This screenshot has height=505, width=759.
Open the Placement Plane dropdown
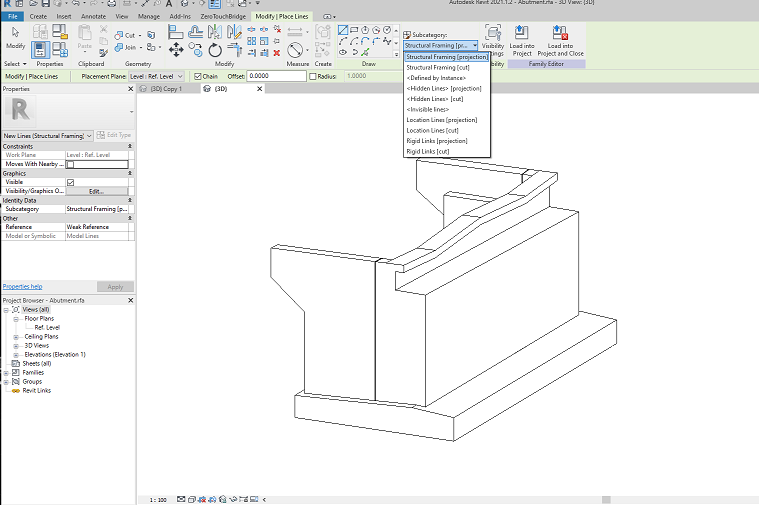click(156, 77)
